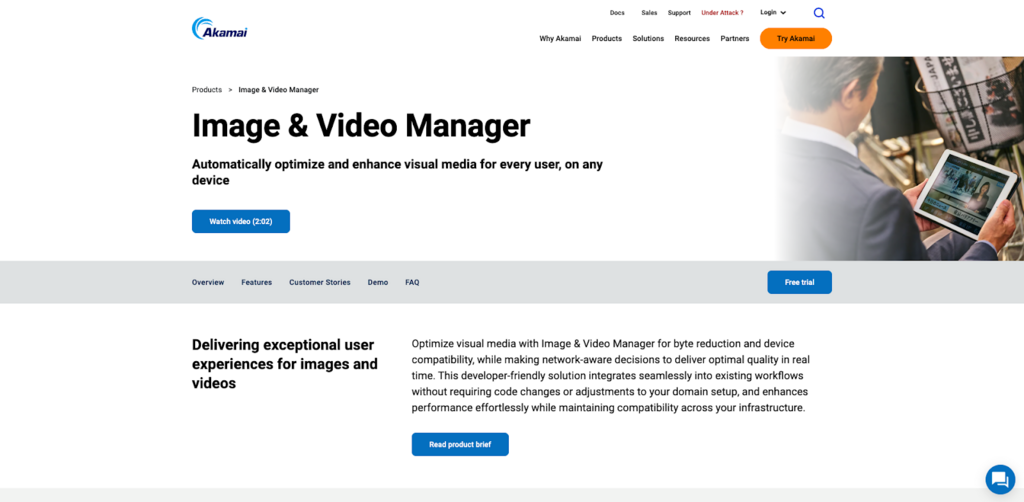Select the FAQ section tab

coord(412,282)
